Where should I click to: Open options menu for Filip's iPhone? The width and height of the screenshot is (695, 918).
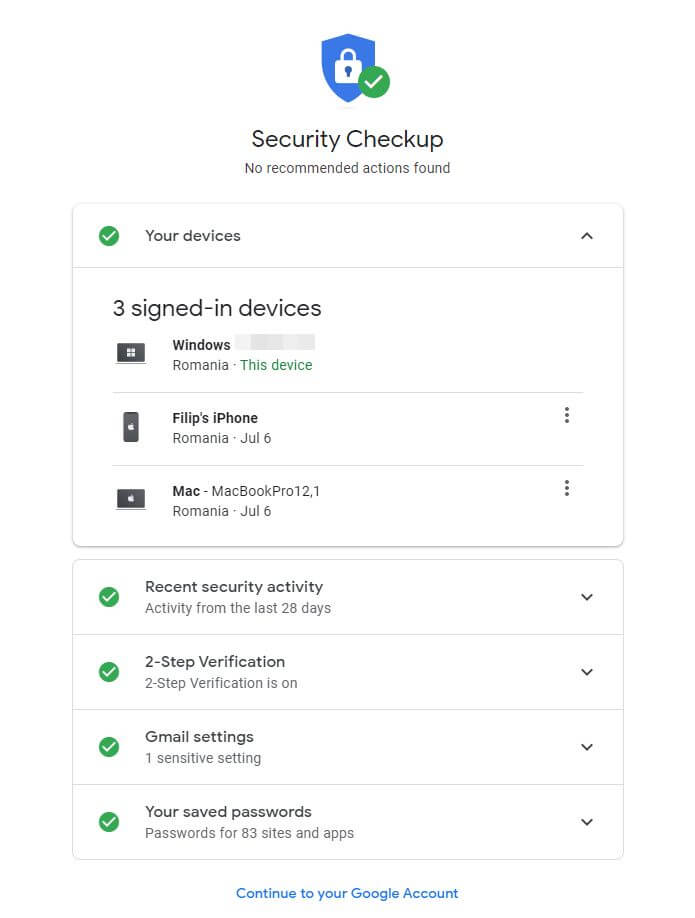click(x=566, y=415)
